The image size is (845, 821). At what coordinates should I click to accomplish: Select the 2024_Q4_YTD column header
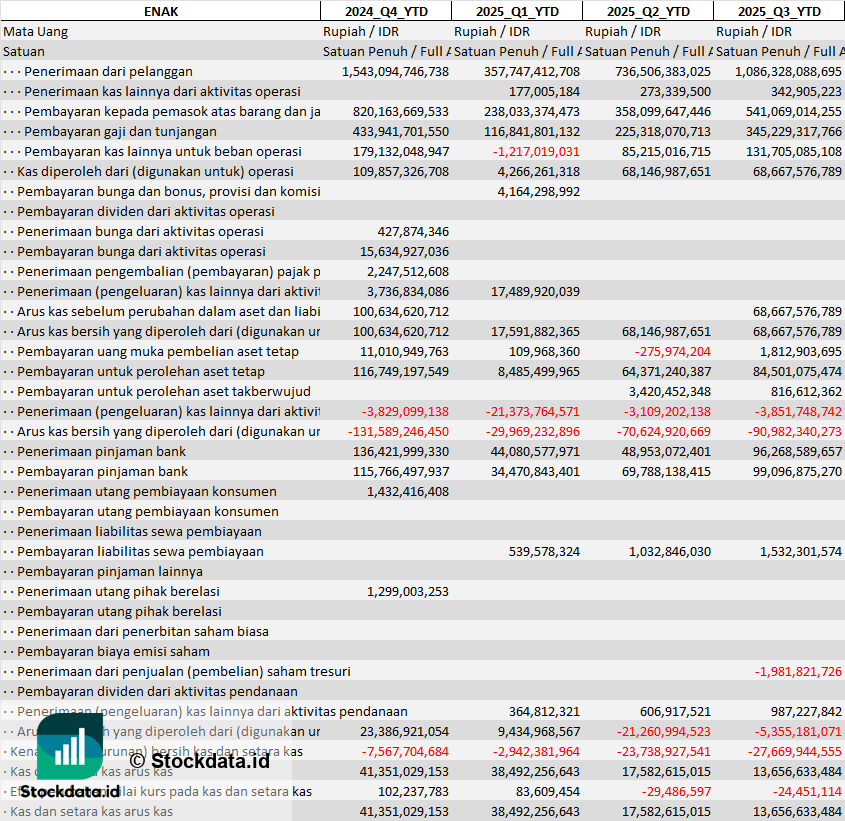coord(386,11)
